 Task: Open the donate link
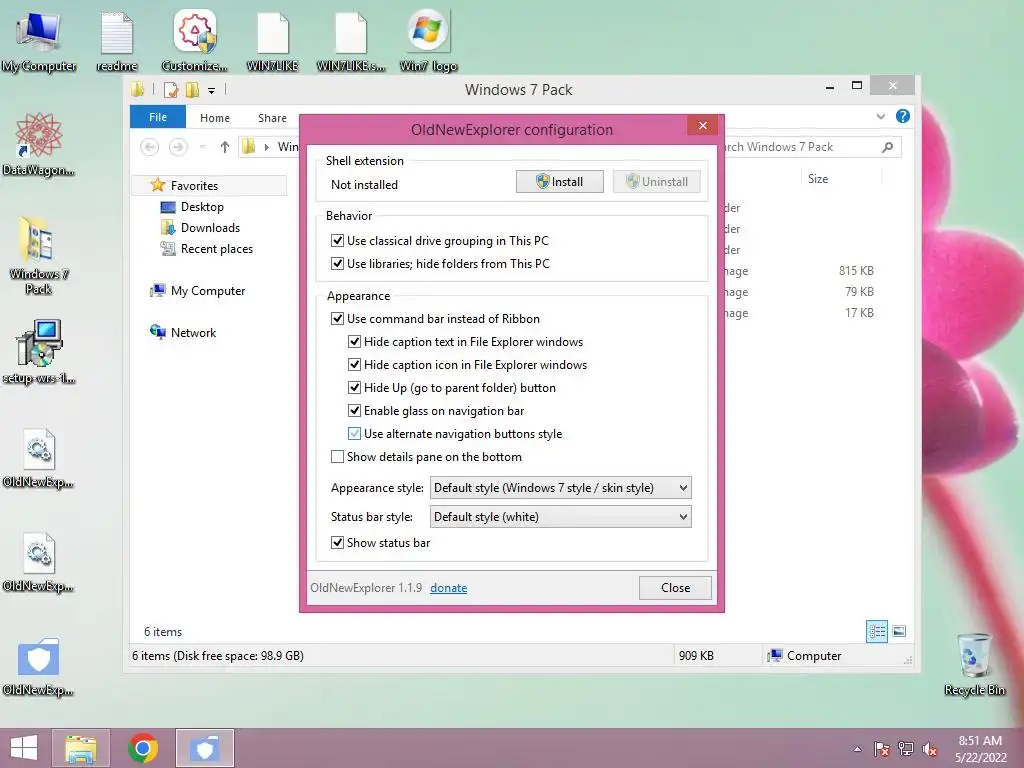click(449, 588)
